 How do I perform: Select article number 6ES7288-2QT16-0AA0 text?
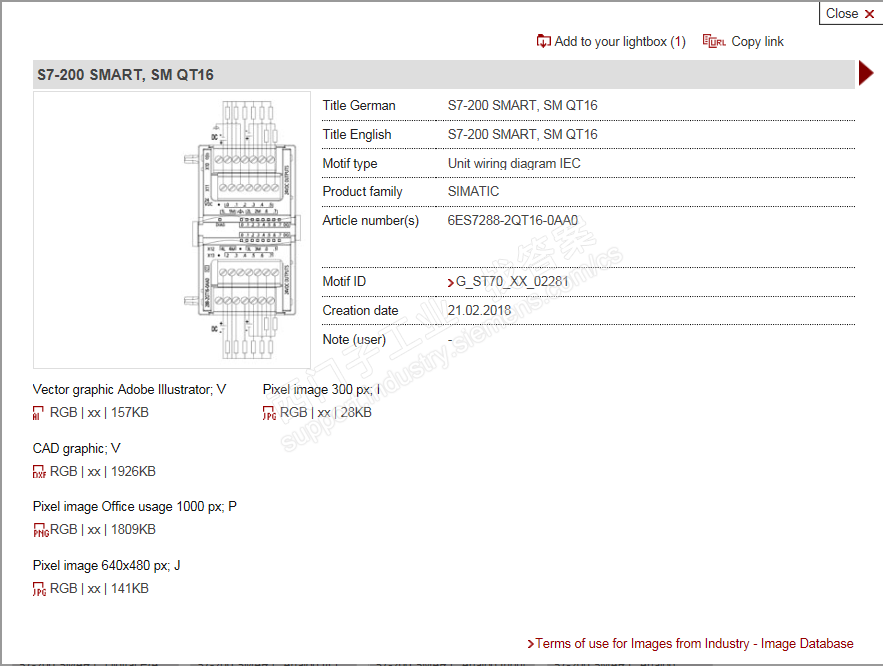click(x=512, y=221)
